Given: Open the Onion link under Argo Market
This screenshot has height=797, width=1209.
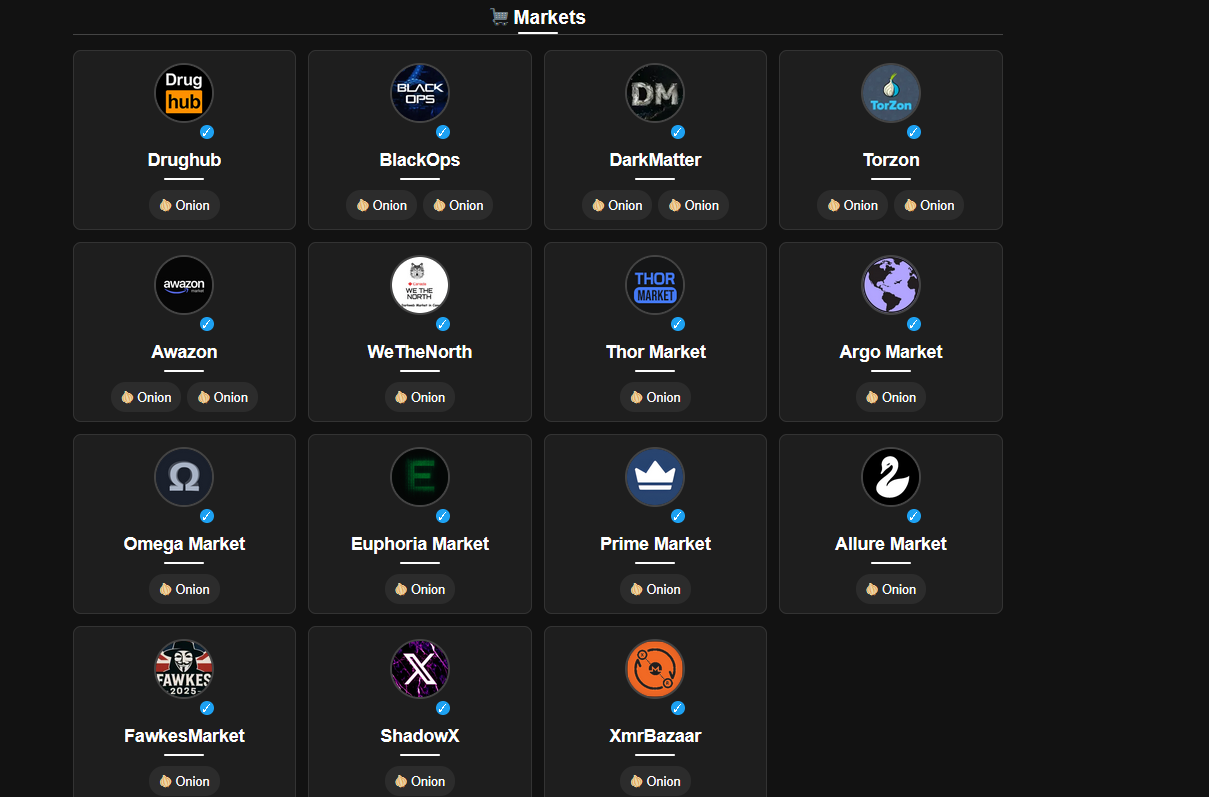Looking at the screenshot, I should coord(891,397).
